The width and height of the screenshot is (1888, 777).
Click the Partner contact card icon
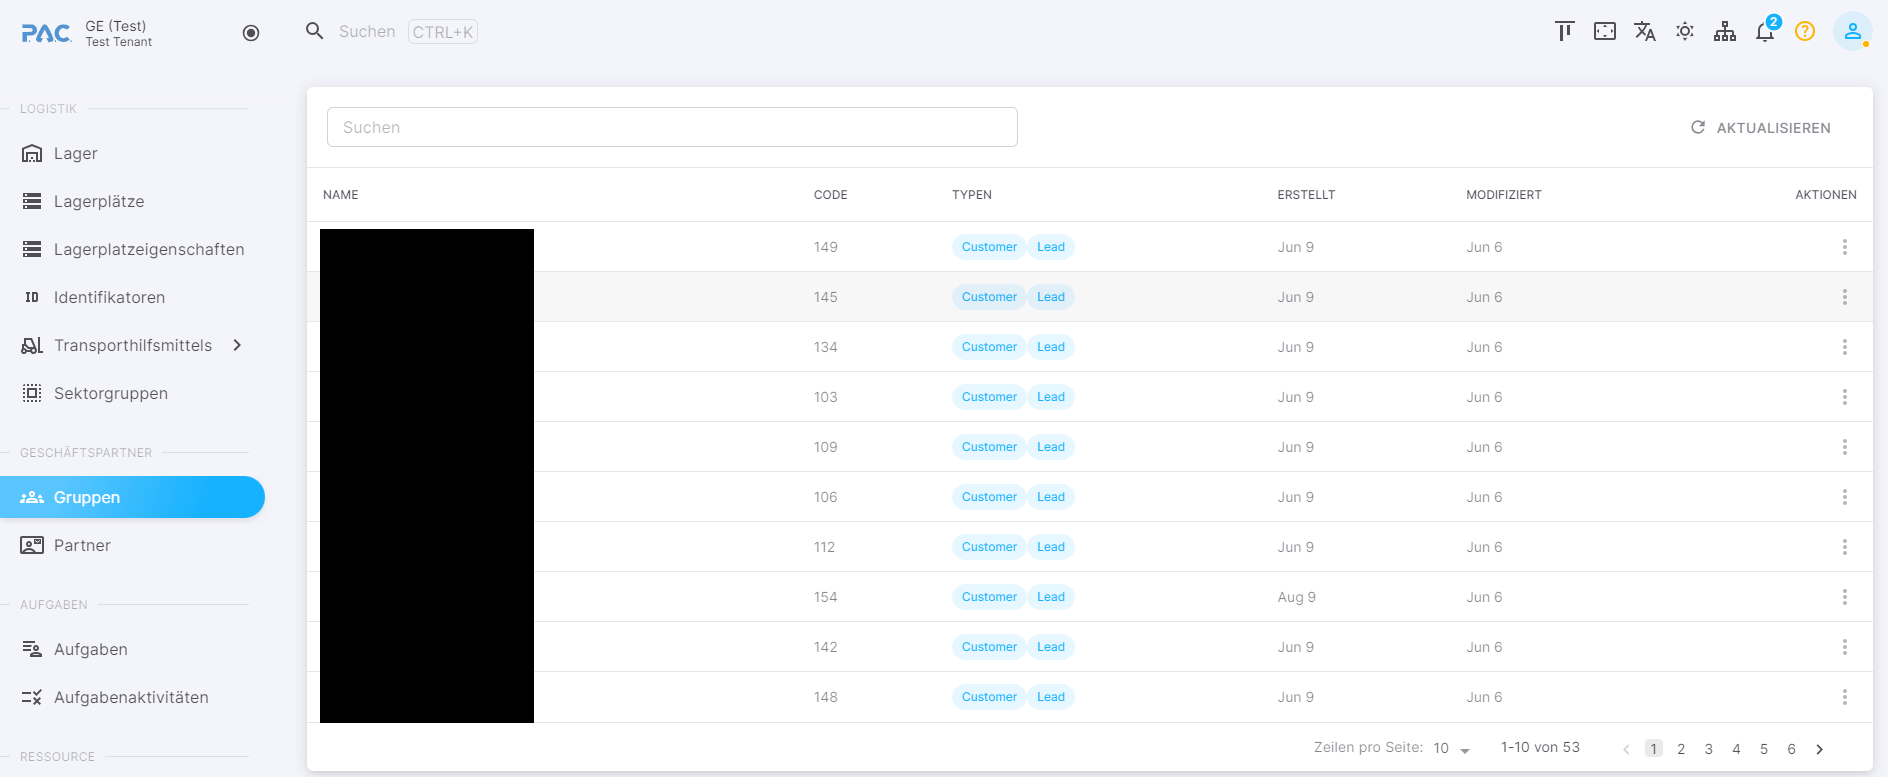click(32, 545)
